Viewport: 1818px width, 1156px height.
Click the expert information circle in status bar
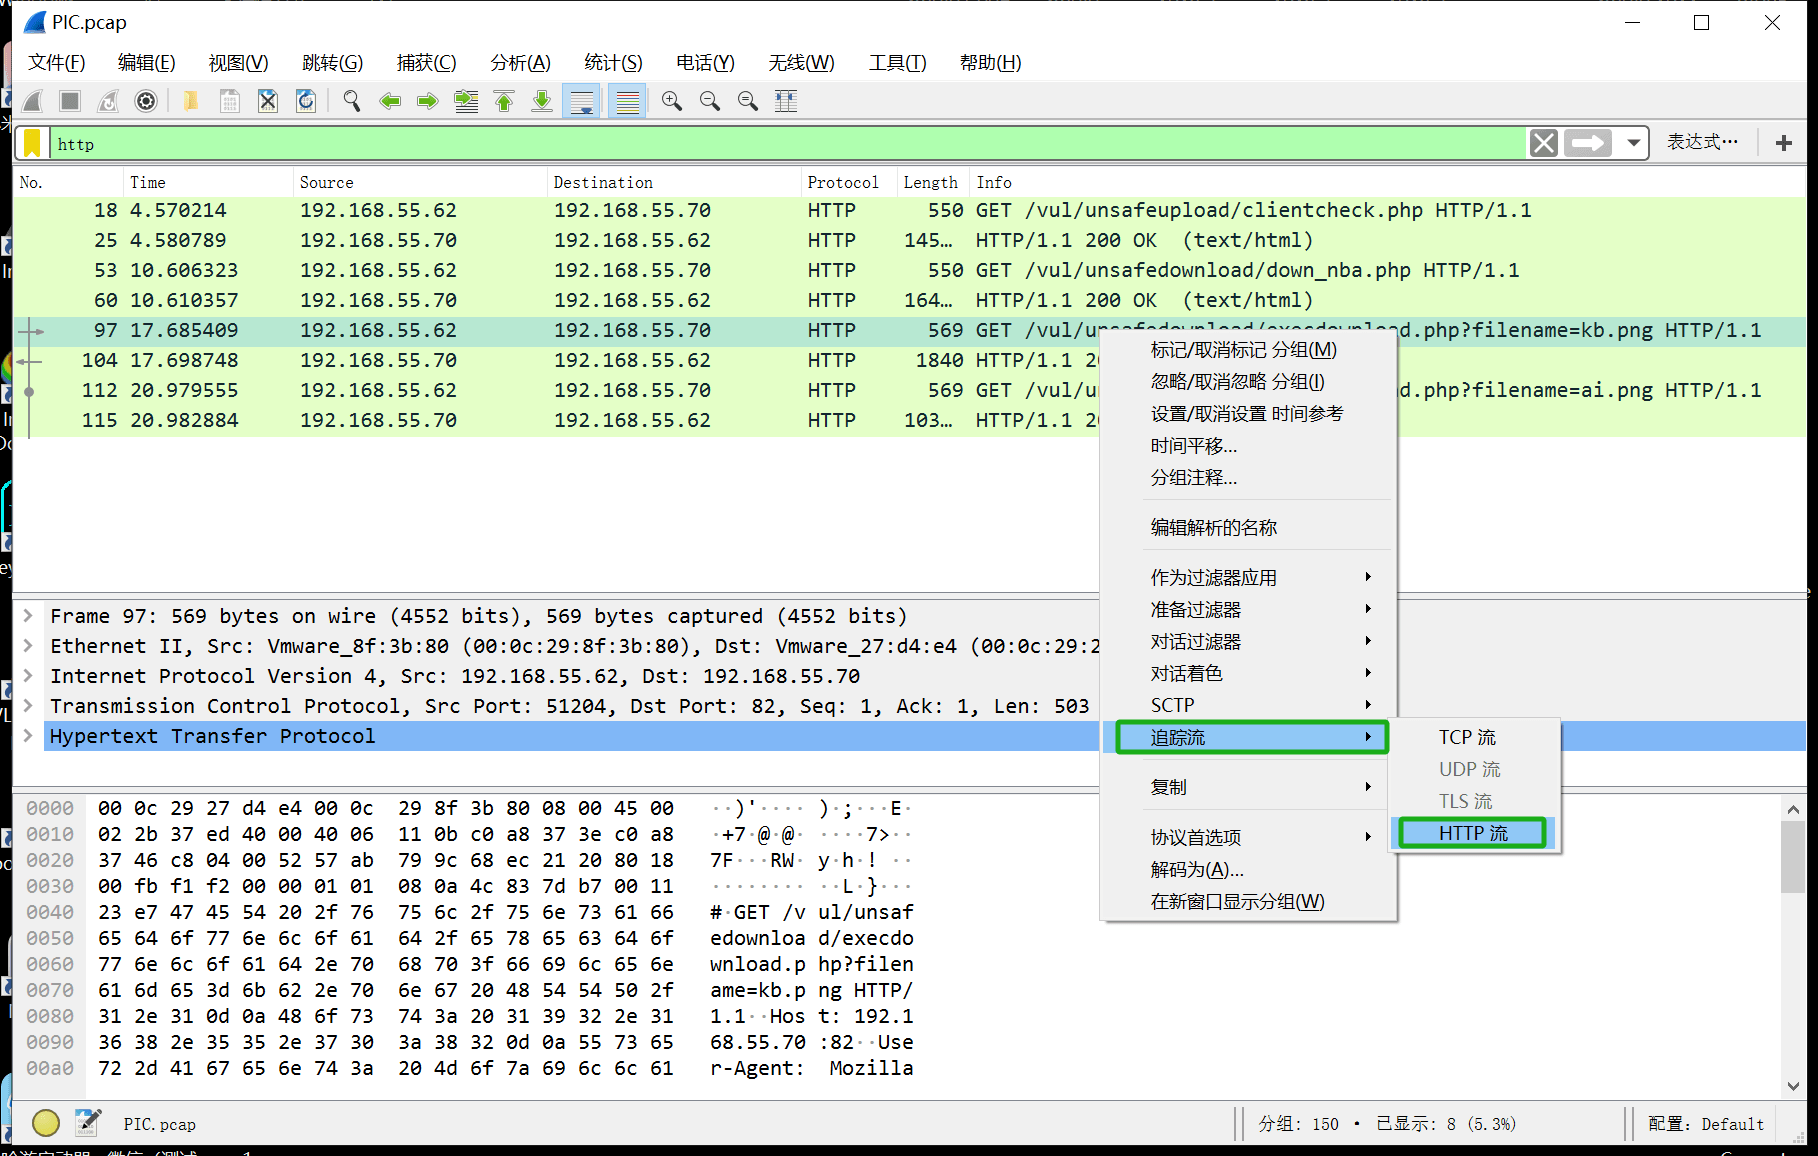click(45, 1123)
